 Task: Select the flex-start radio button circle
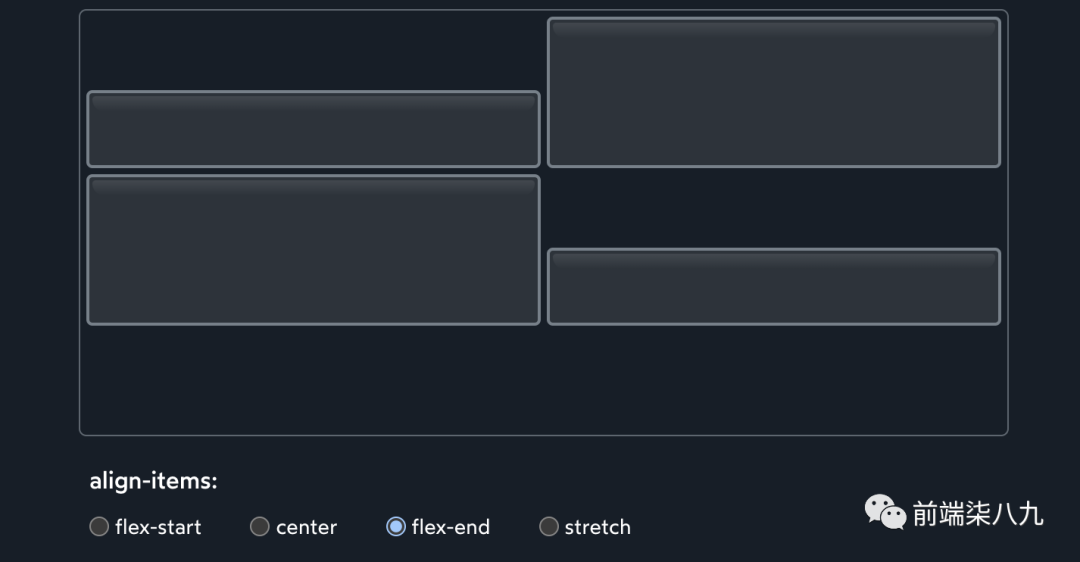pos(99,527)
